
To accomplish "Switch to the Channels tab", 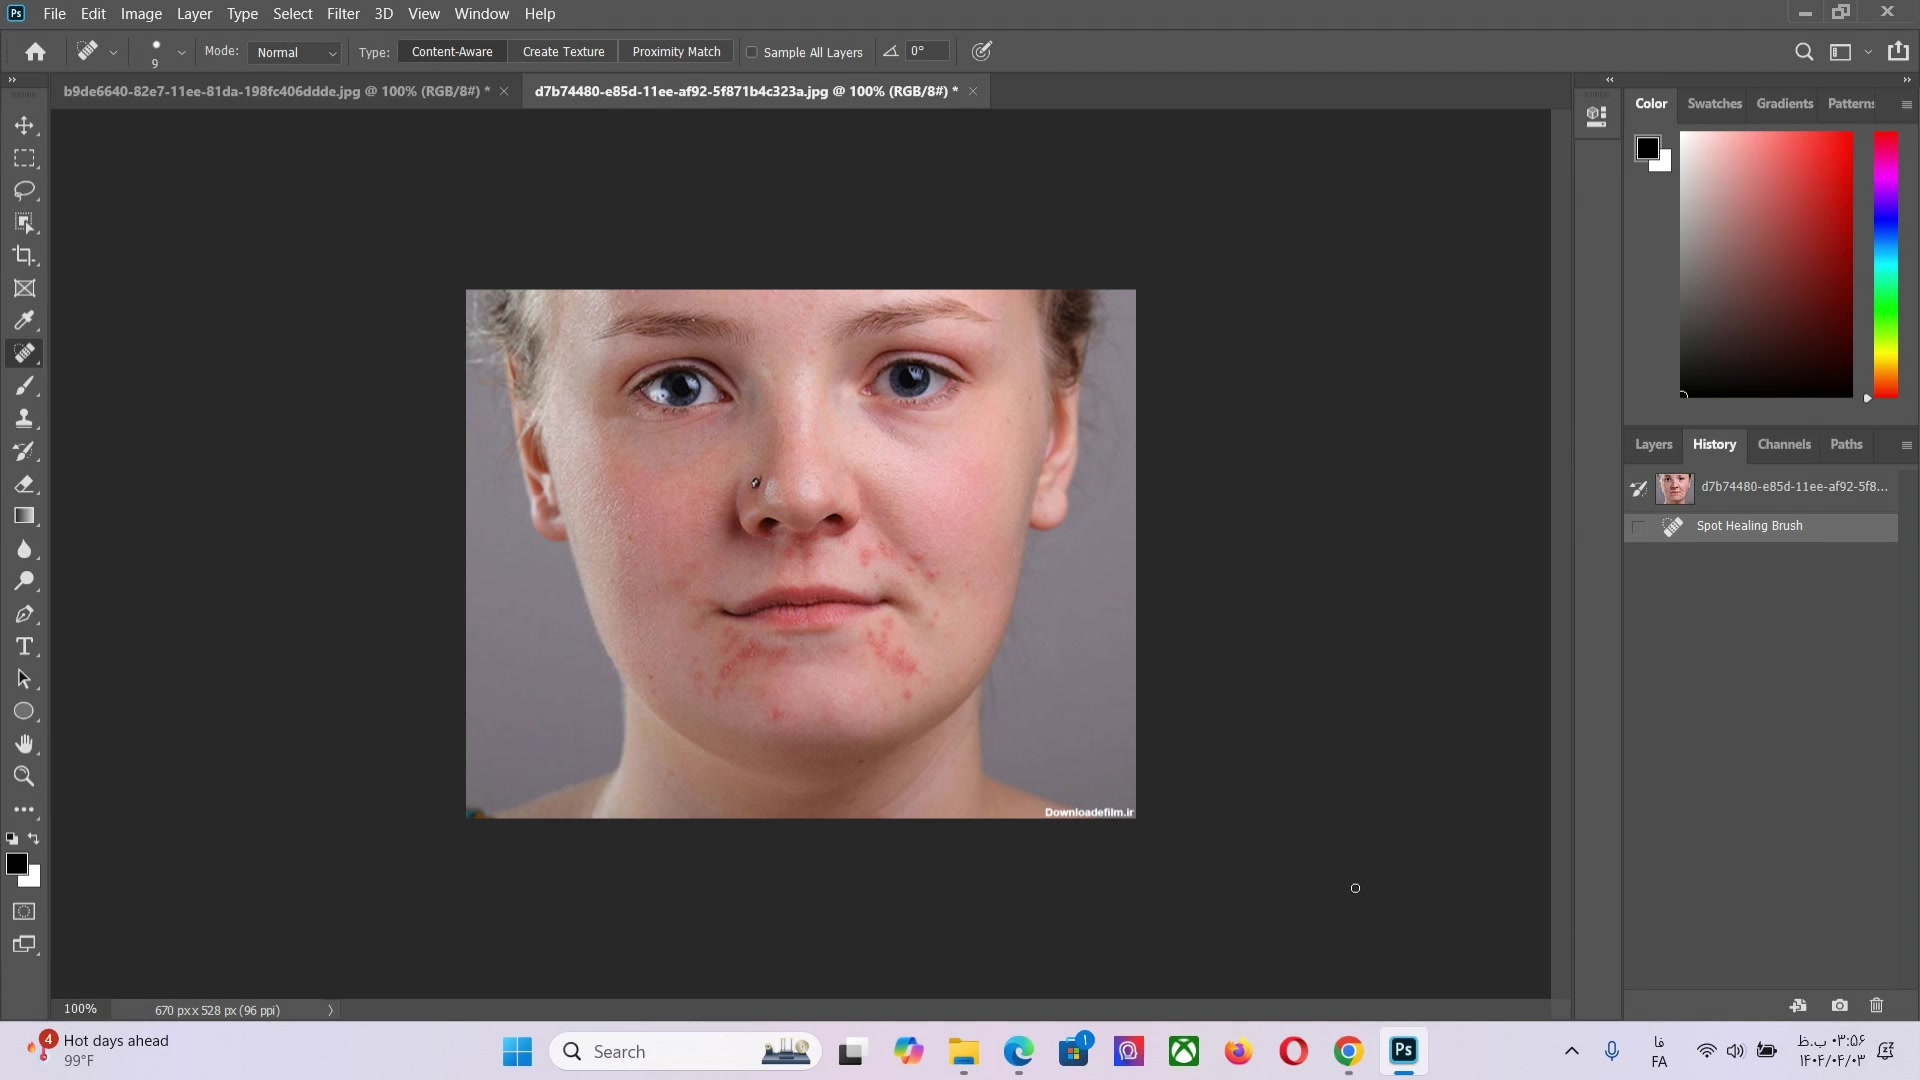I will point(1783,444).
